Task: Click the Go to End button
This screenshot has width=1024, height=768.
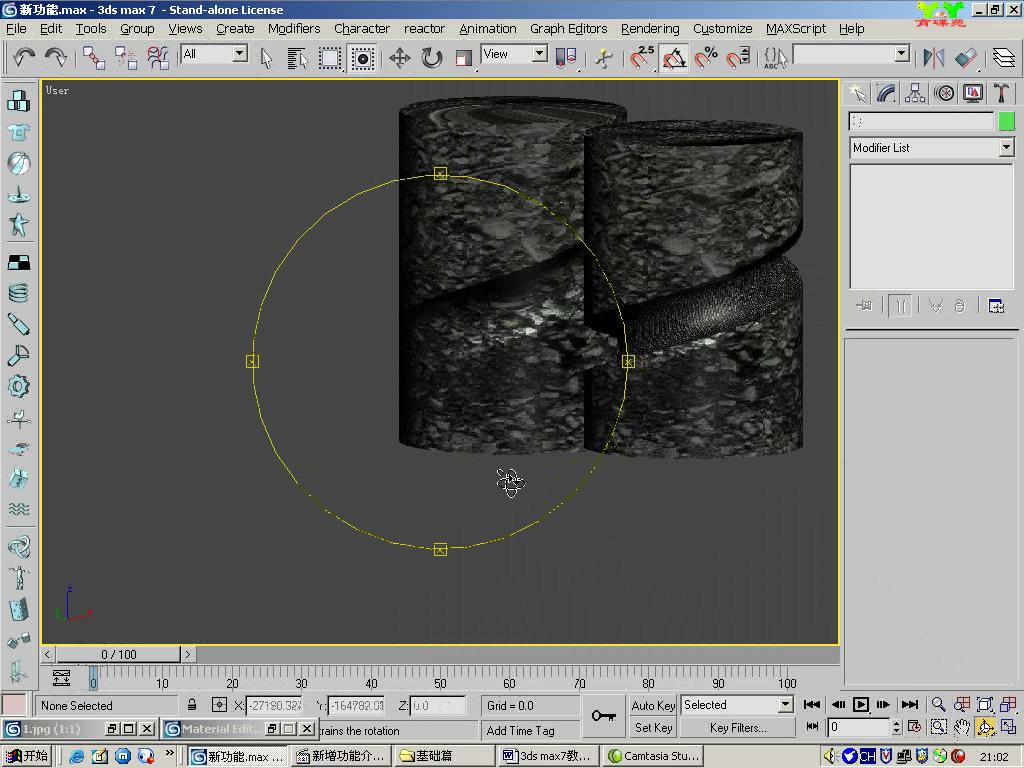Action: click(910, 704)
